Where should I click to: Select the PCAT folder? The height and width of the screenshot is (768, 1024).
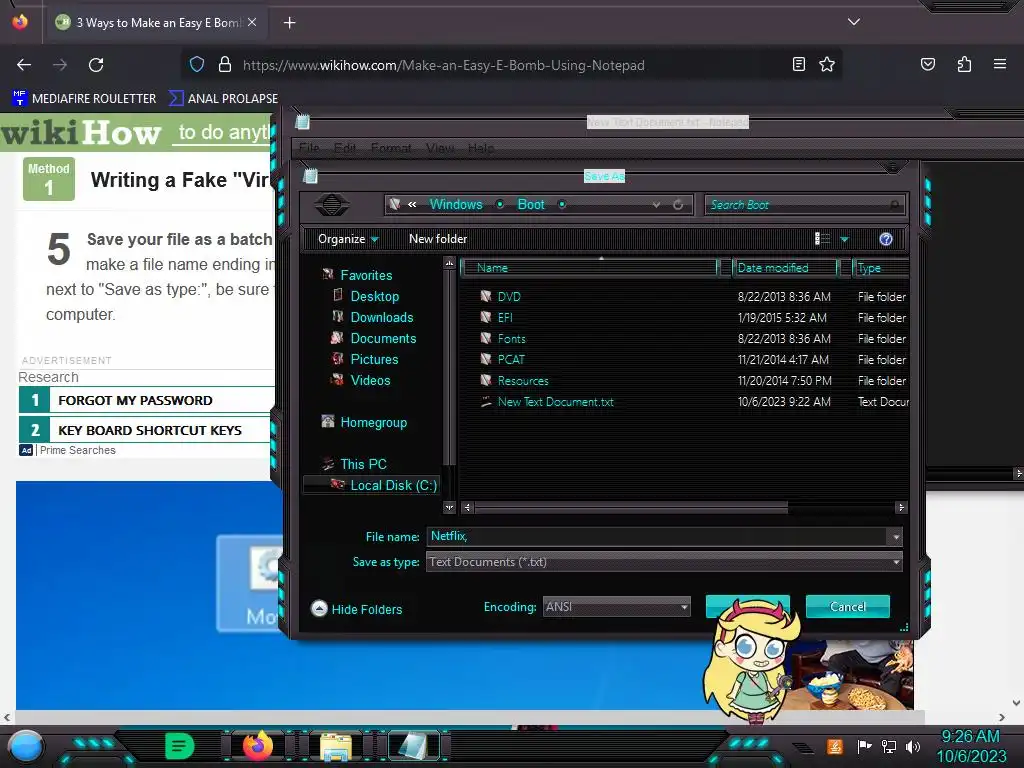511,359
